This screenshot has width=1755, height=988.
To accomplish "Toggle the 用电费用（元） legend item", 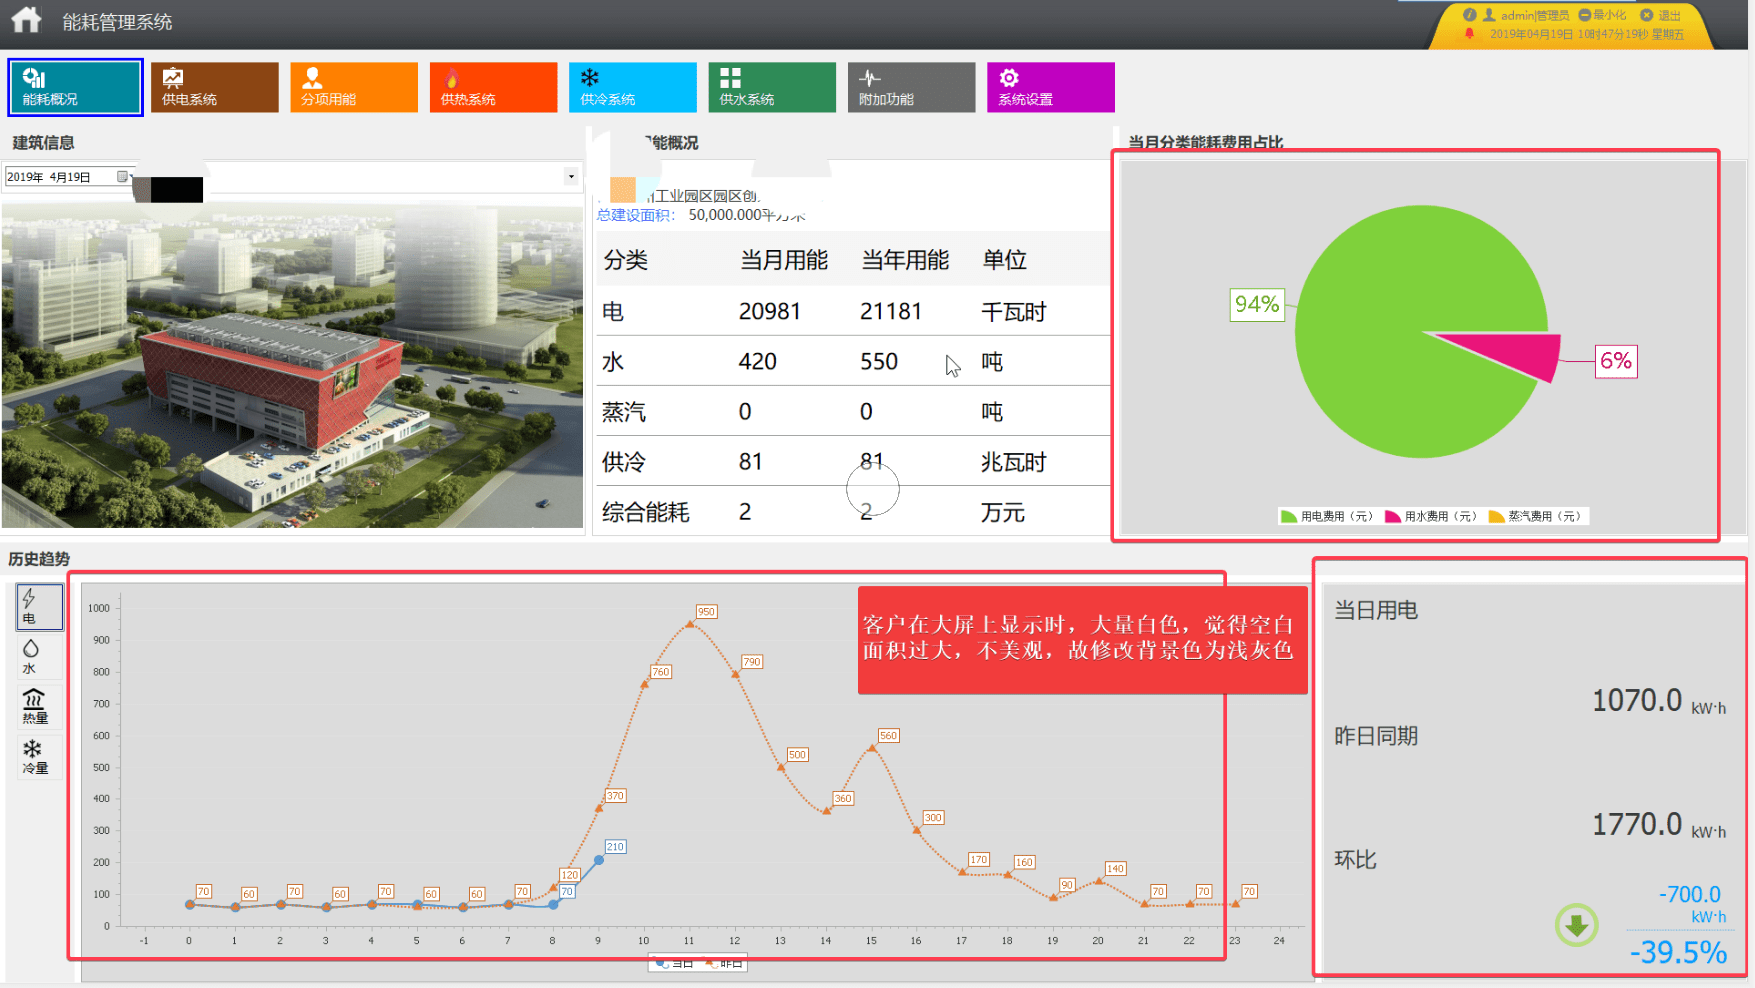I will [x=1326, y=516].
